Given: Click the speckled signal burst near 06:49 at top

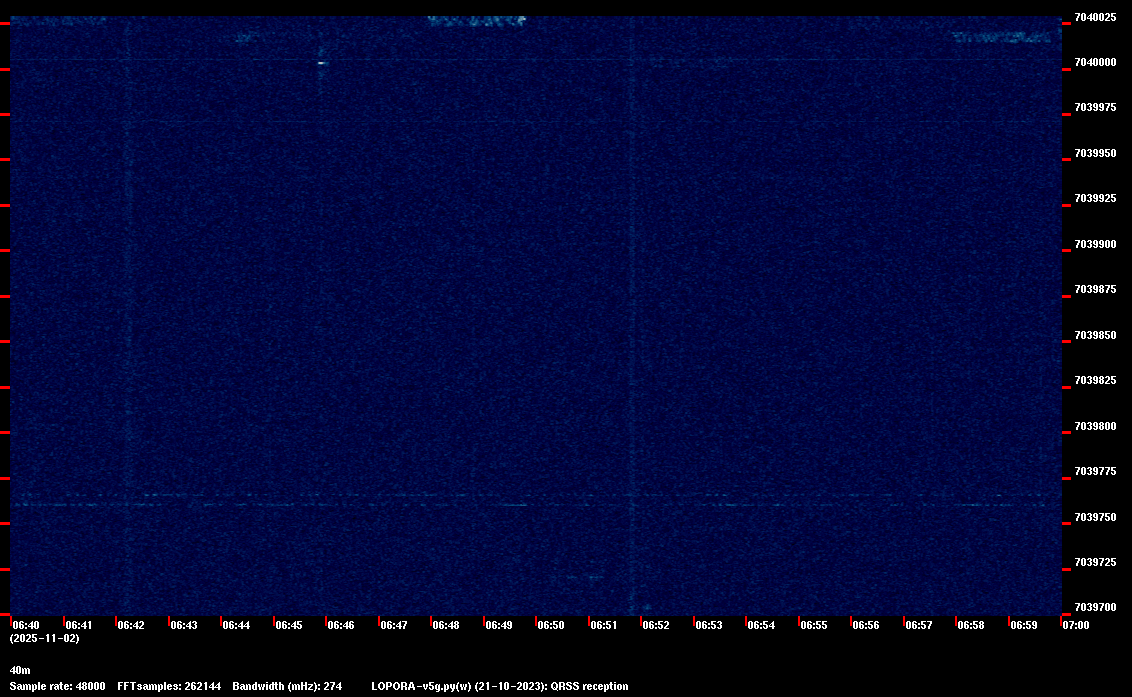Looking at the screenshot, I should tap(476, 21).
